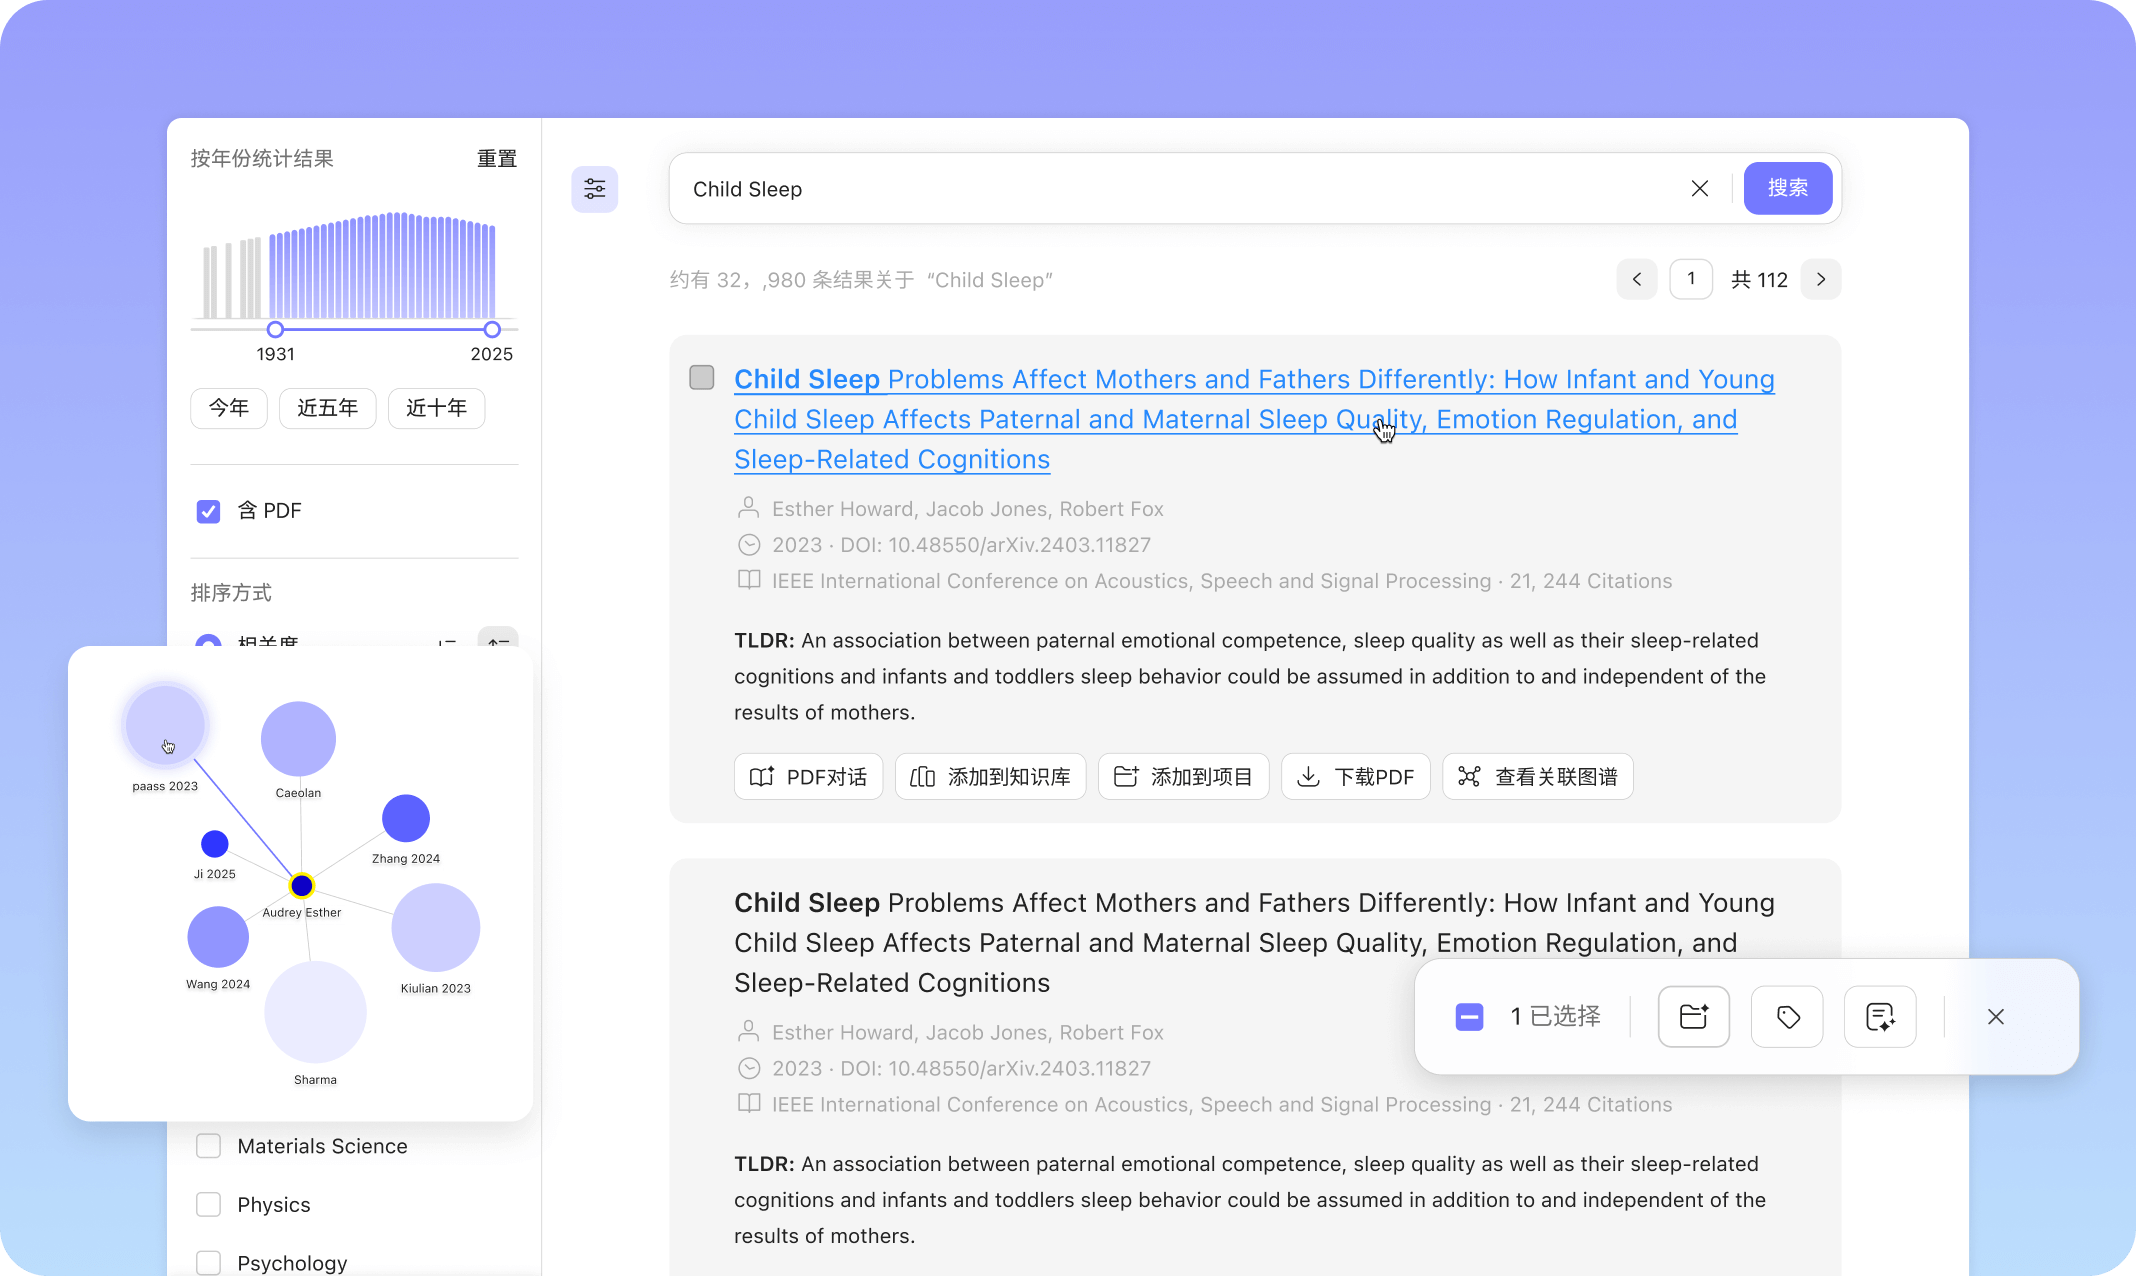Click the 搜索 search button
Screen dimensions: 2136x1276
click(1787, 188)
